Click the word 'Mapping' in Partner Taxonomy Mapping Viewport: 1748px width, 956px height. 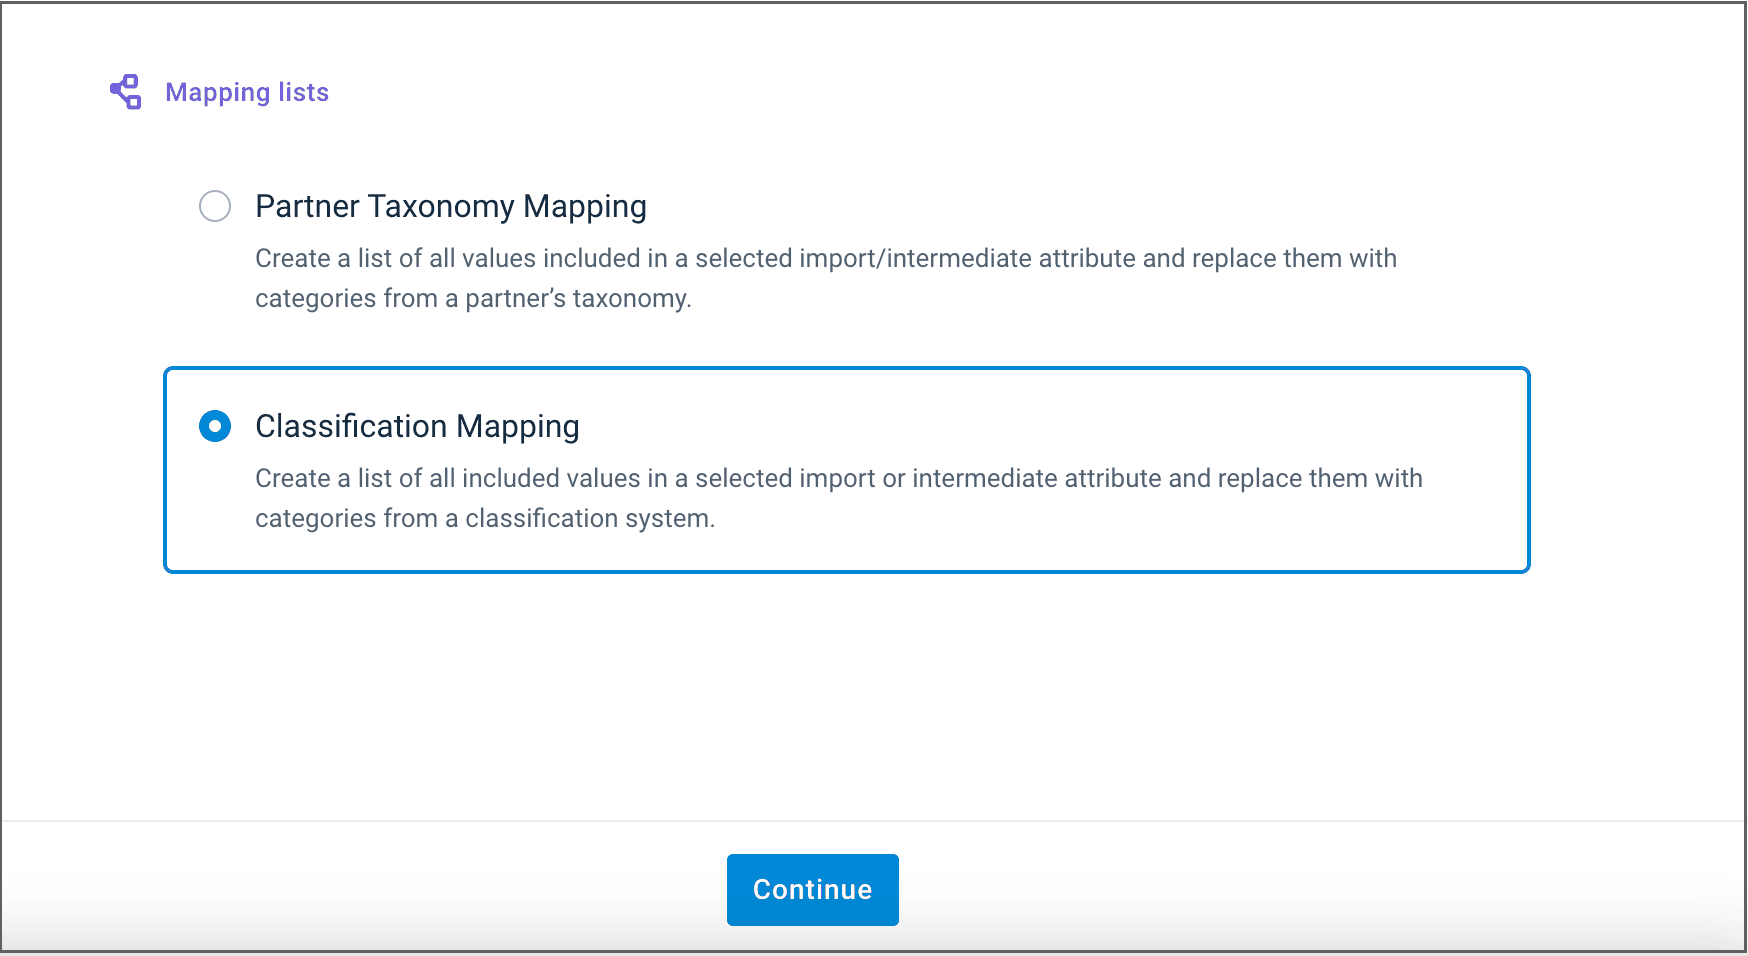tap(585, 206)
